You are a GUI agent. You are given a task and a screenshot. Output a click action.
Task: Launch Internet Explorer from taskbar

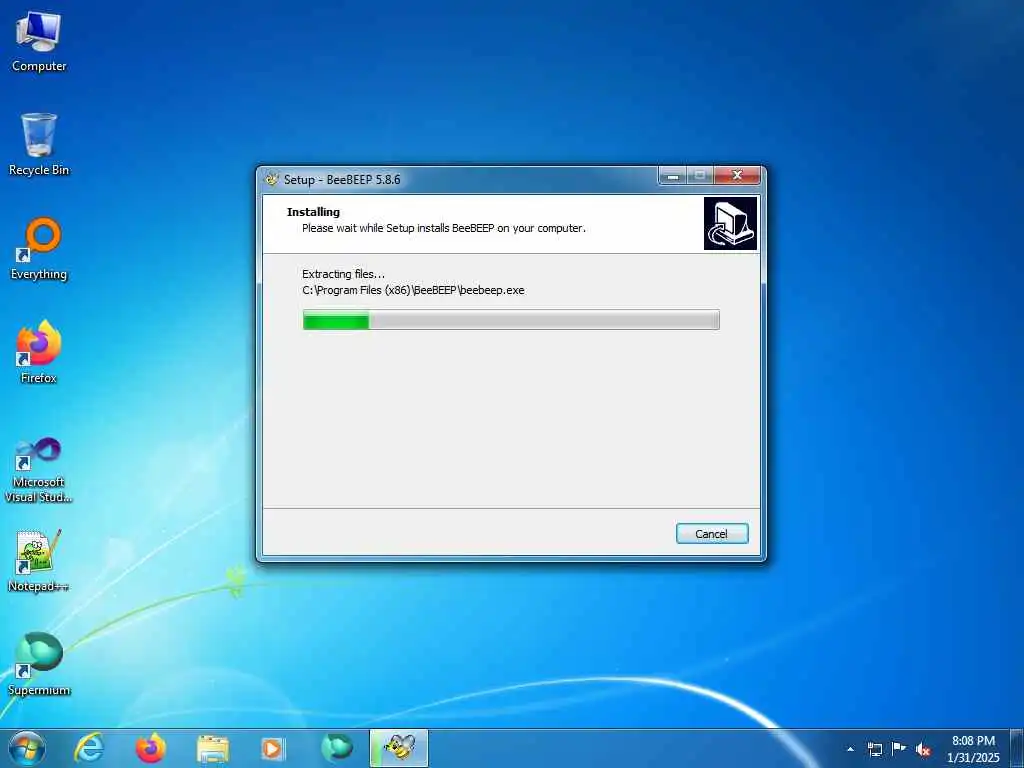(x=89, y=748)
